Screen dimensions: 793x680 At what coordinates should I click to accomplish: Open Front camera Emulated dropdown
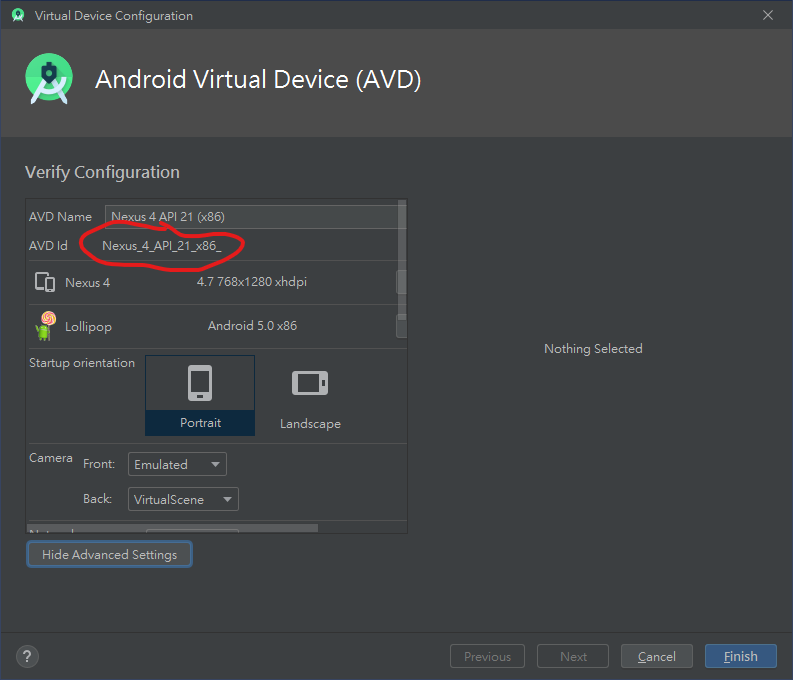[177, 464]
